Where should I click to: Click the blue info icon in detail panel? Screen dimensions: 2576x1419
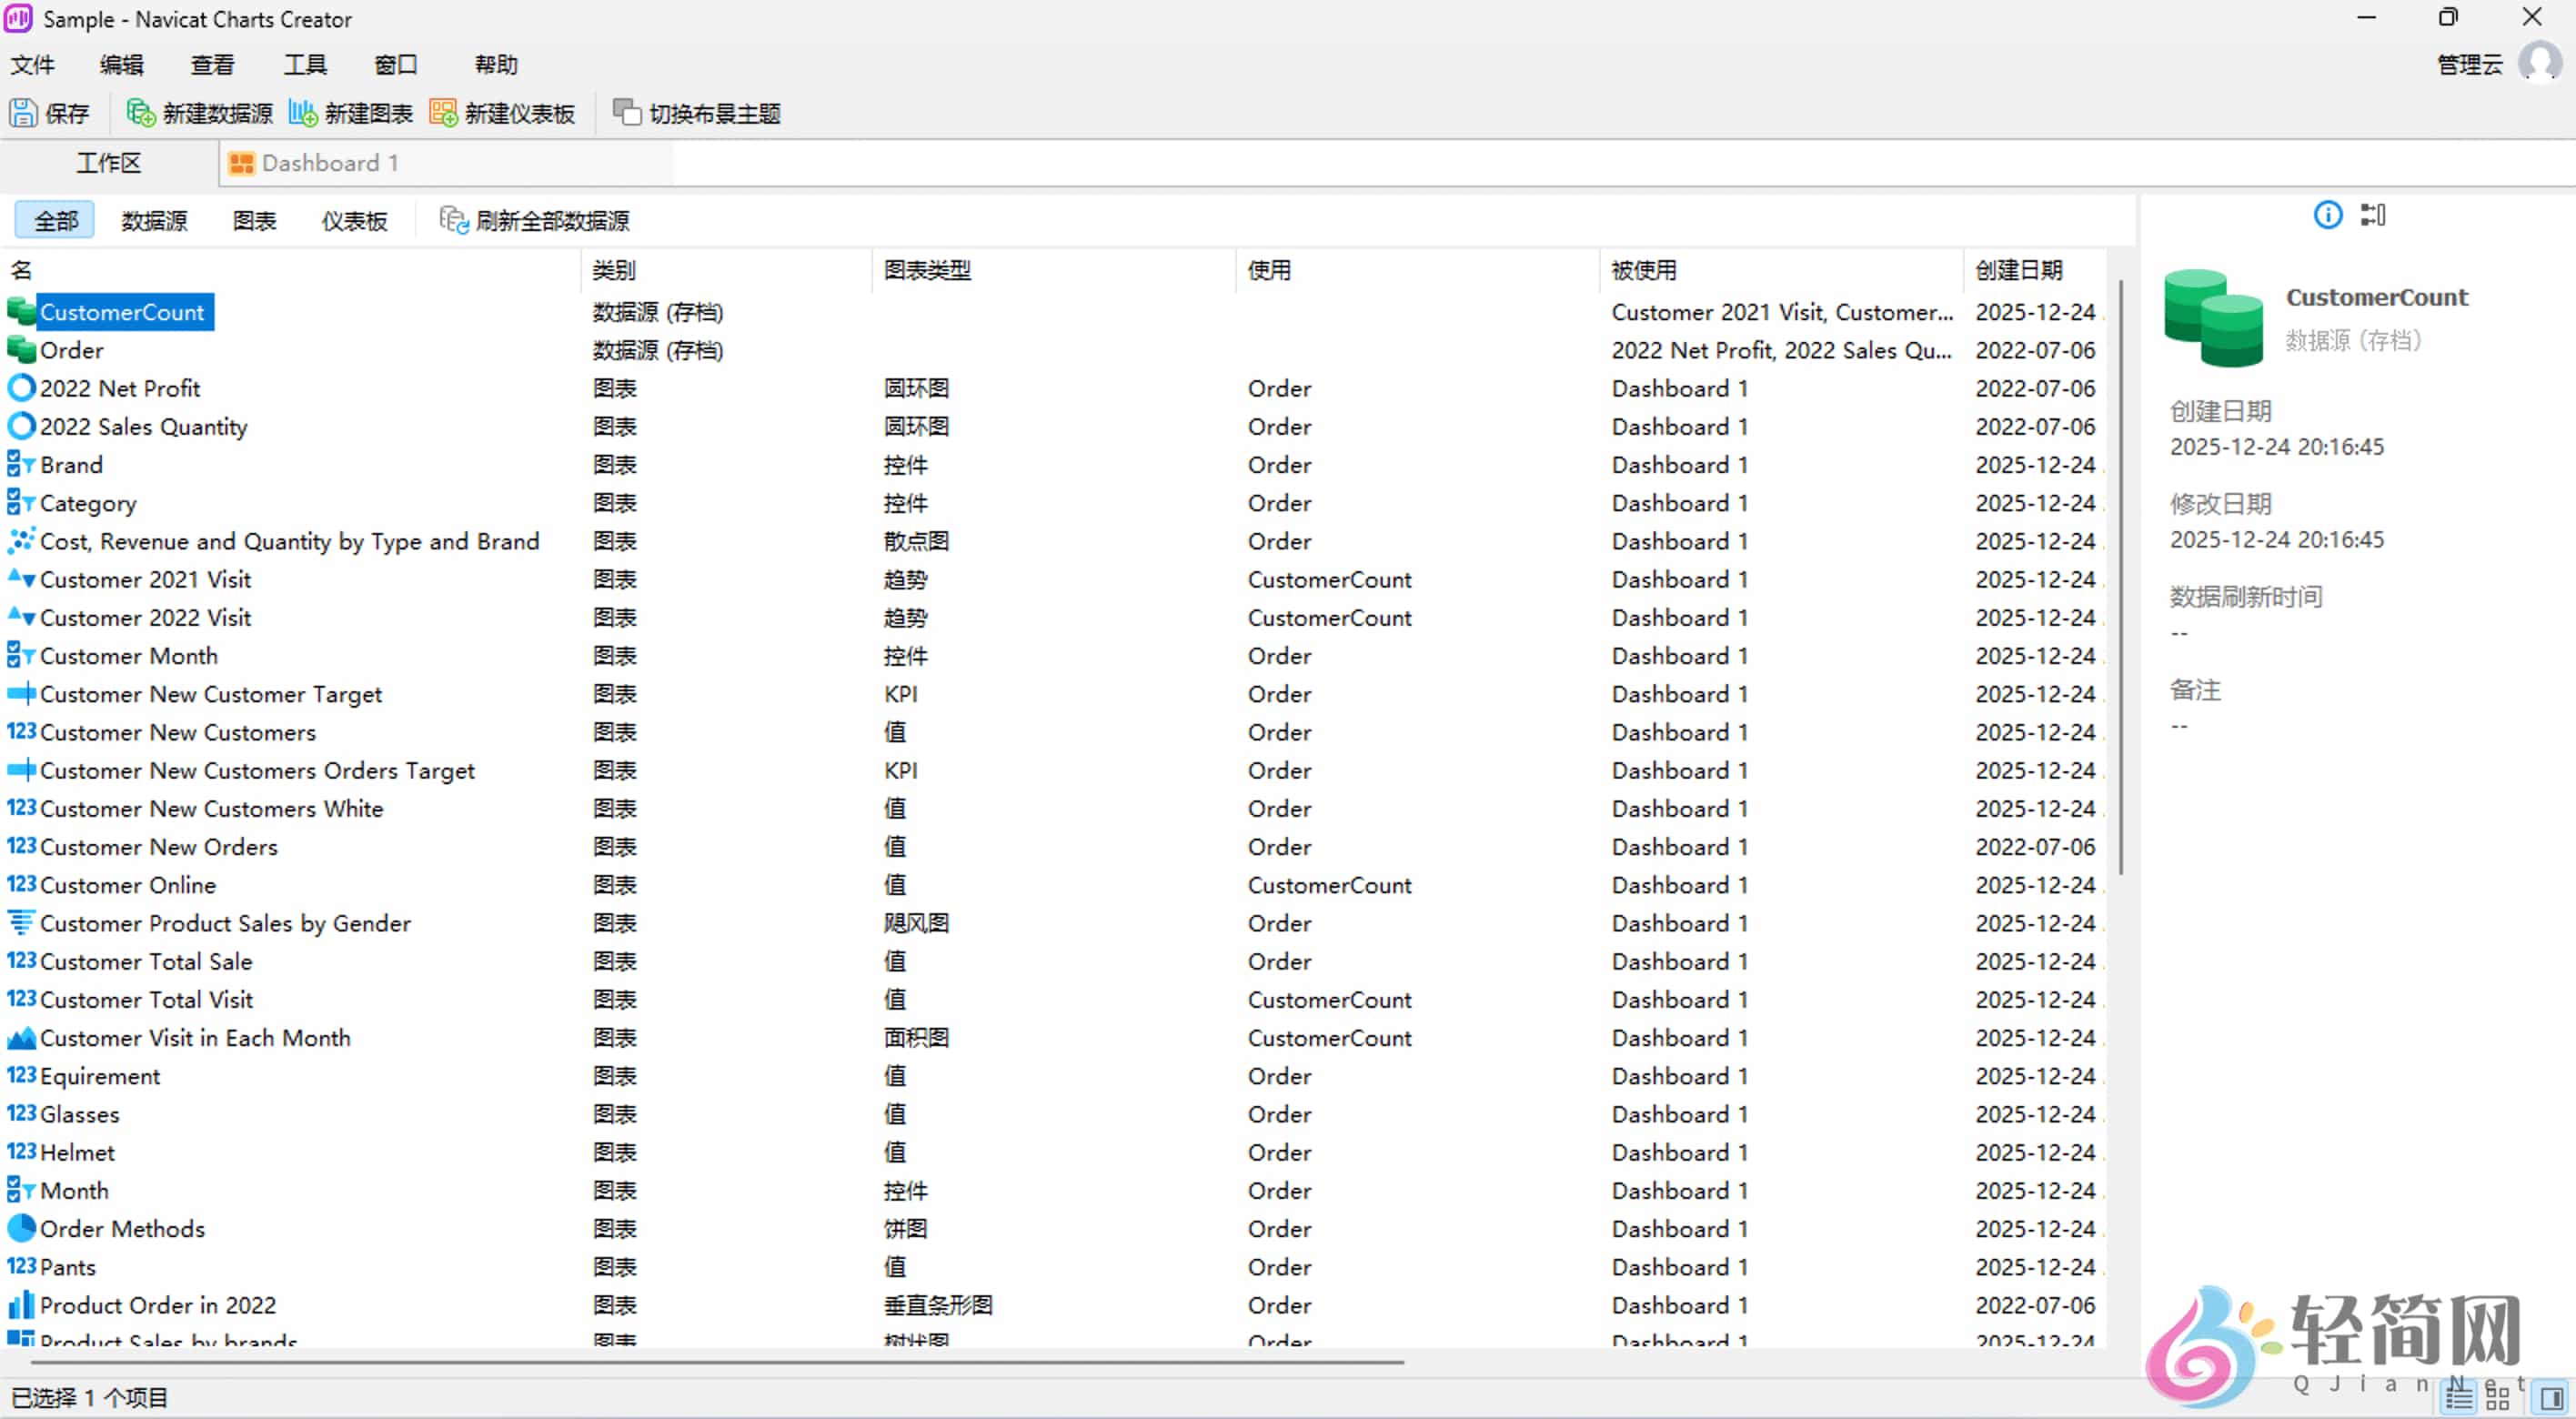[x=2328, y=215]
